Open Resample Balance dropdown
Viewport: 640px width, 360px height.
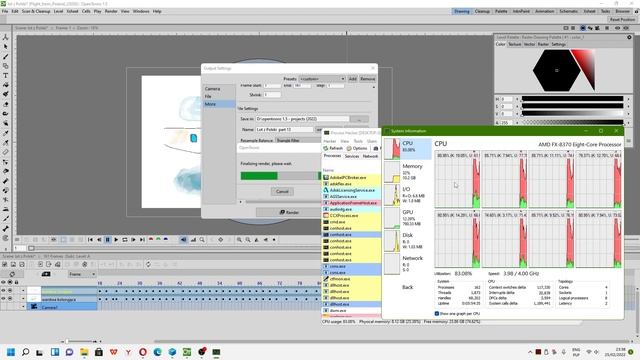tap(298, 140)
